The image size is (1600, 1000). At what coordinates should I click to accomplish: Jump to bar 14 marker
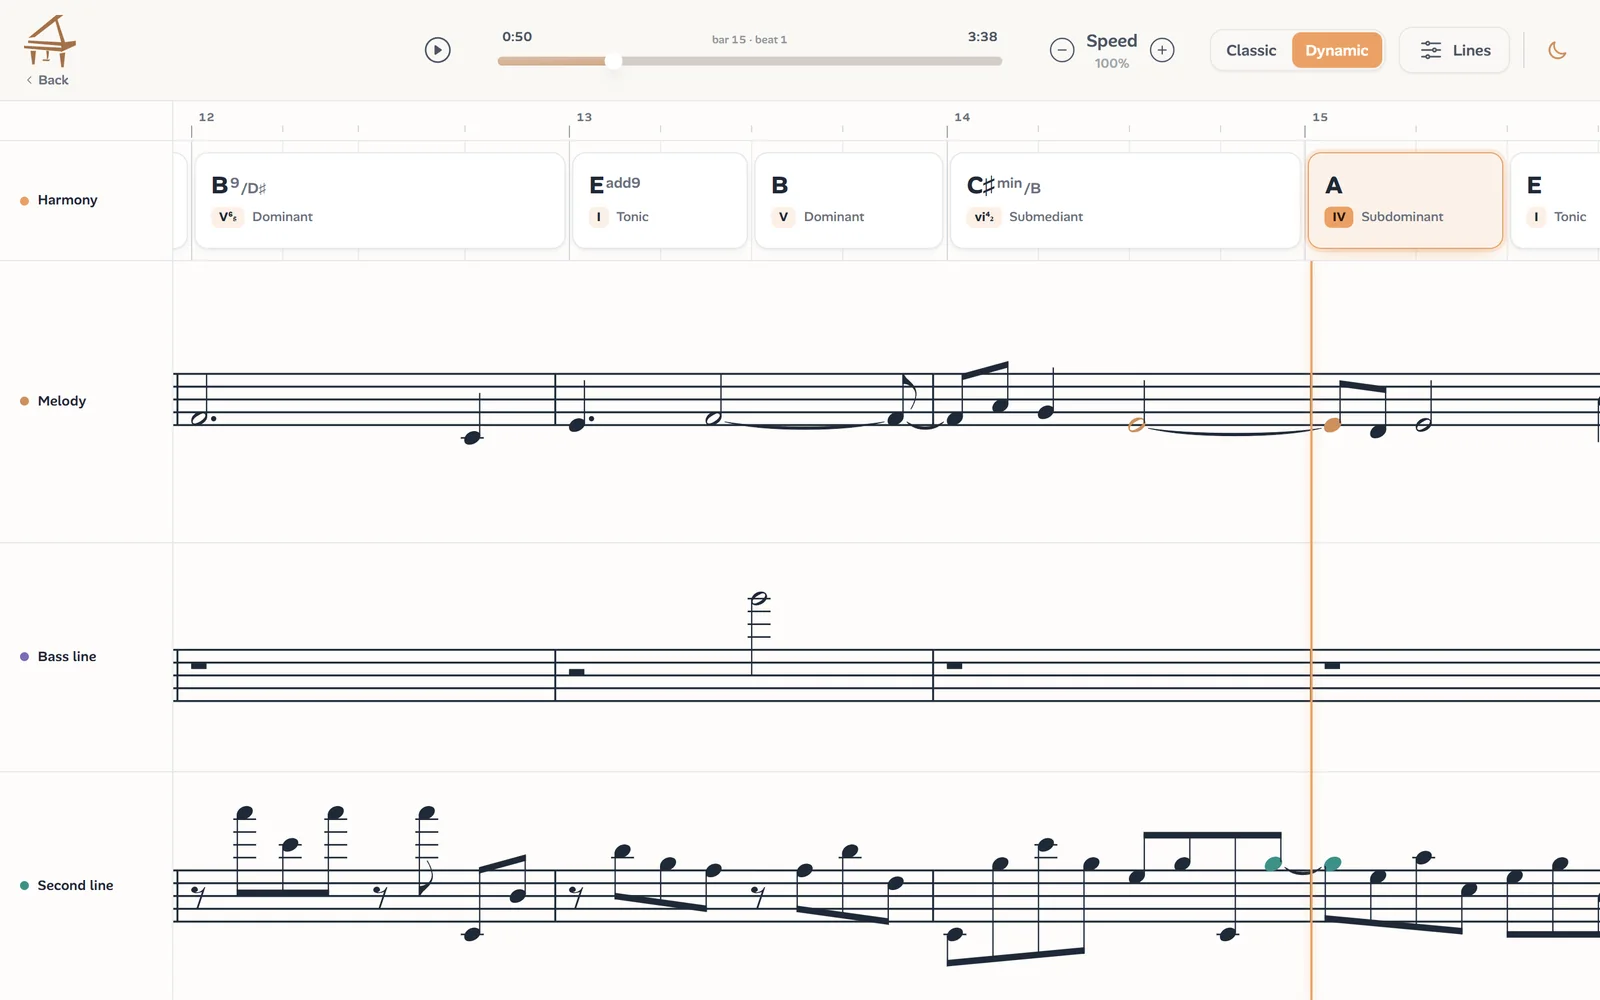[x=962, y=117]
